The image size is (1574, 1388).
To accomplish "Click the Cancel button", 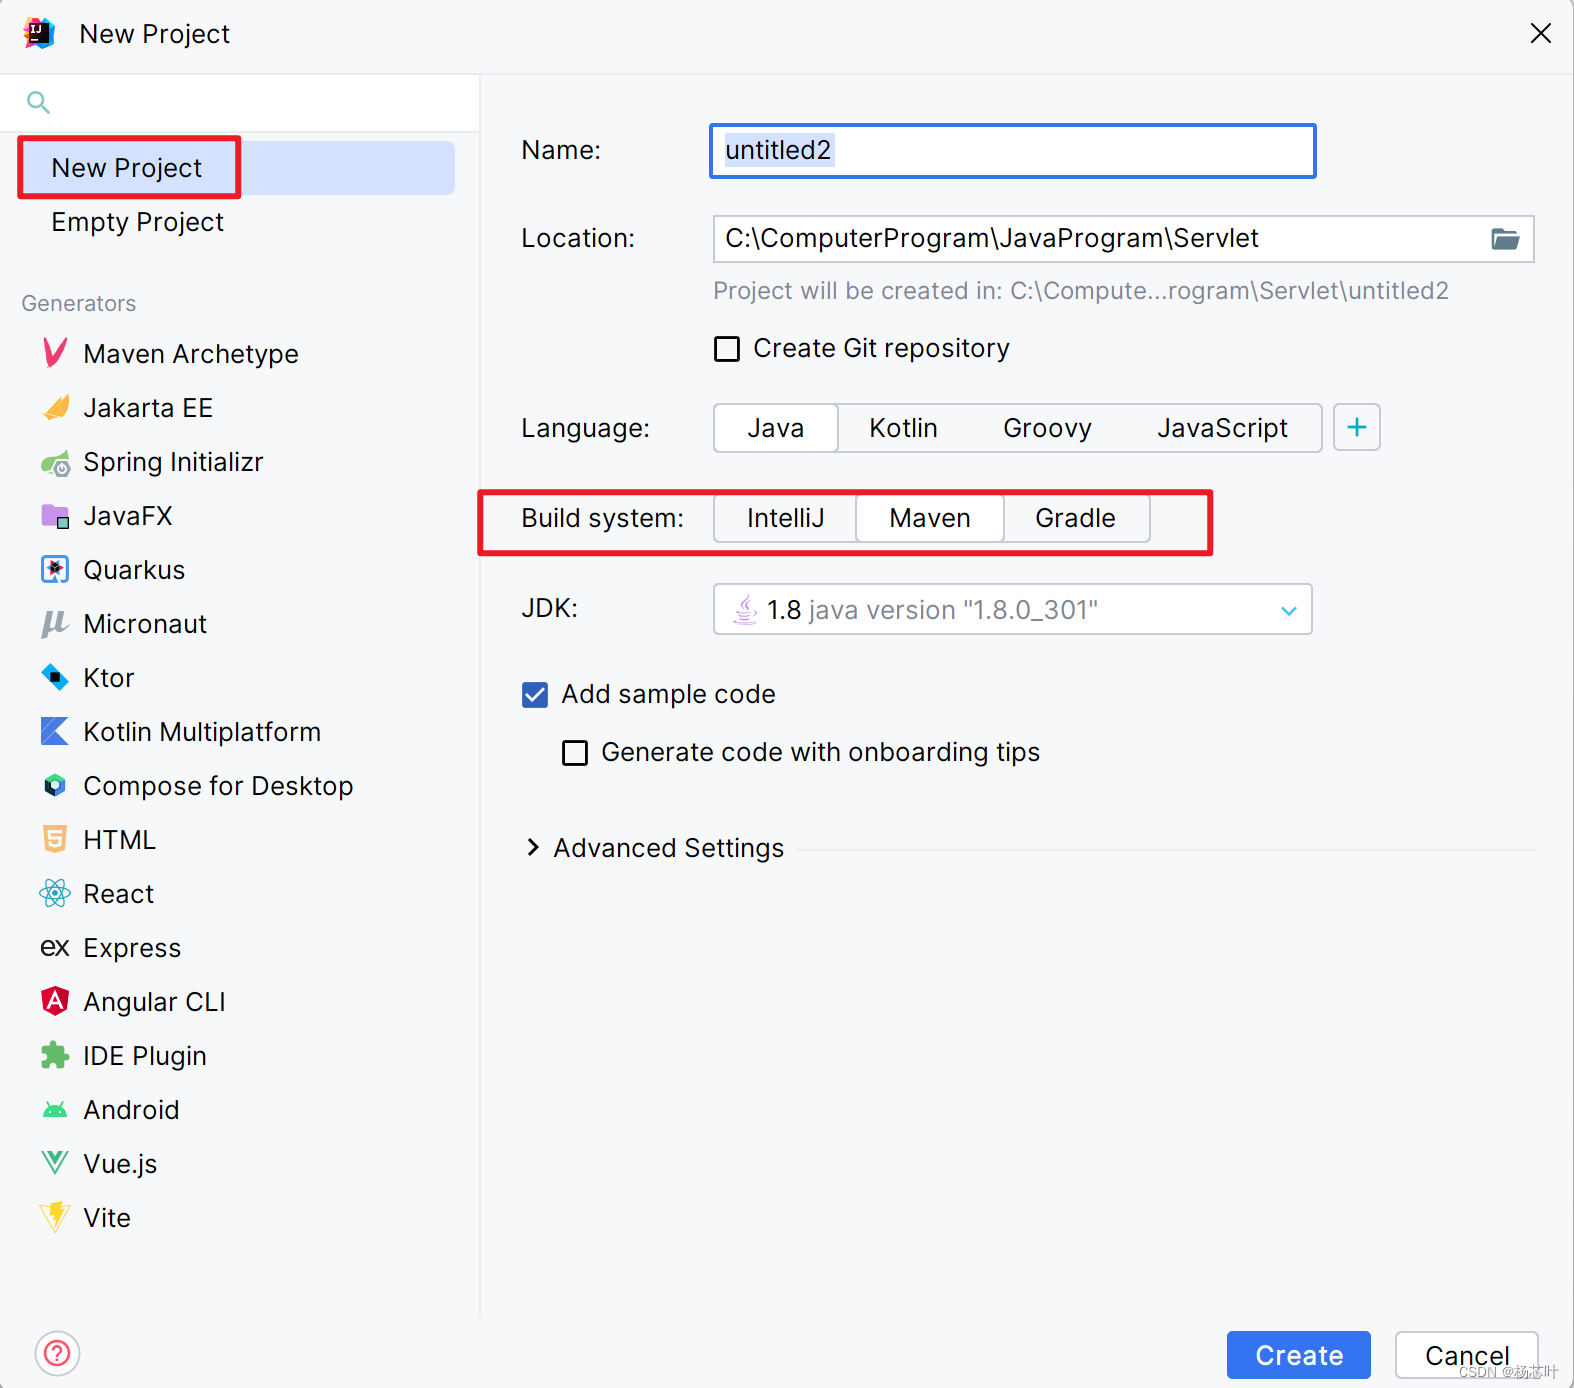I will 1467,1355.
